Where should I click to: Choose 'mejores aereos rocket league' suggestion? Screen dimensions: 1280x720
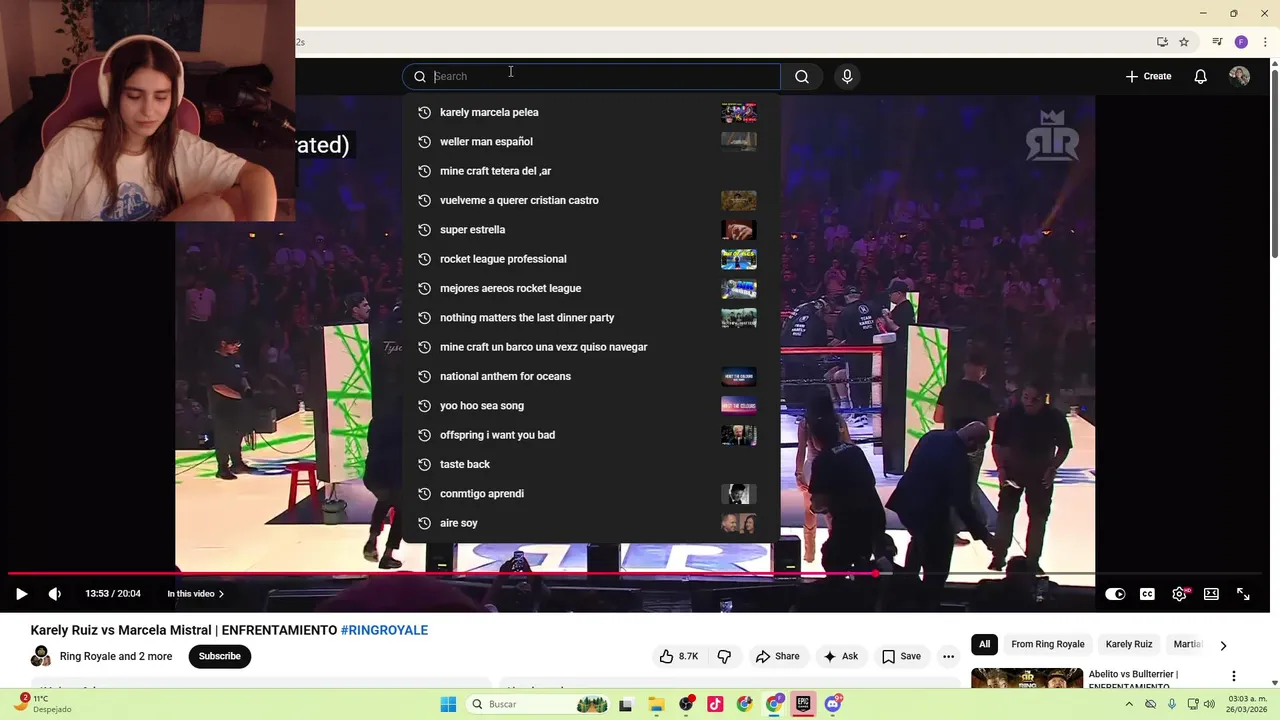click(591, 288)
